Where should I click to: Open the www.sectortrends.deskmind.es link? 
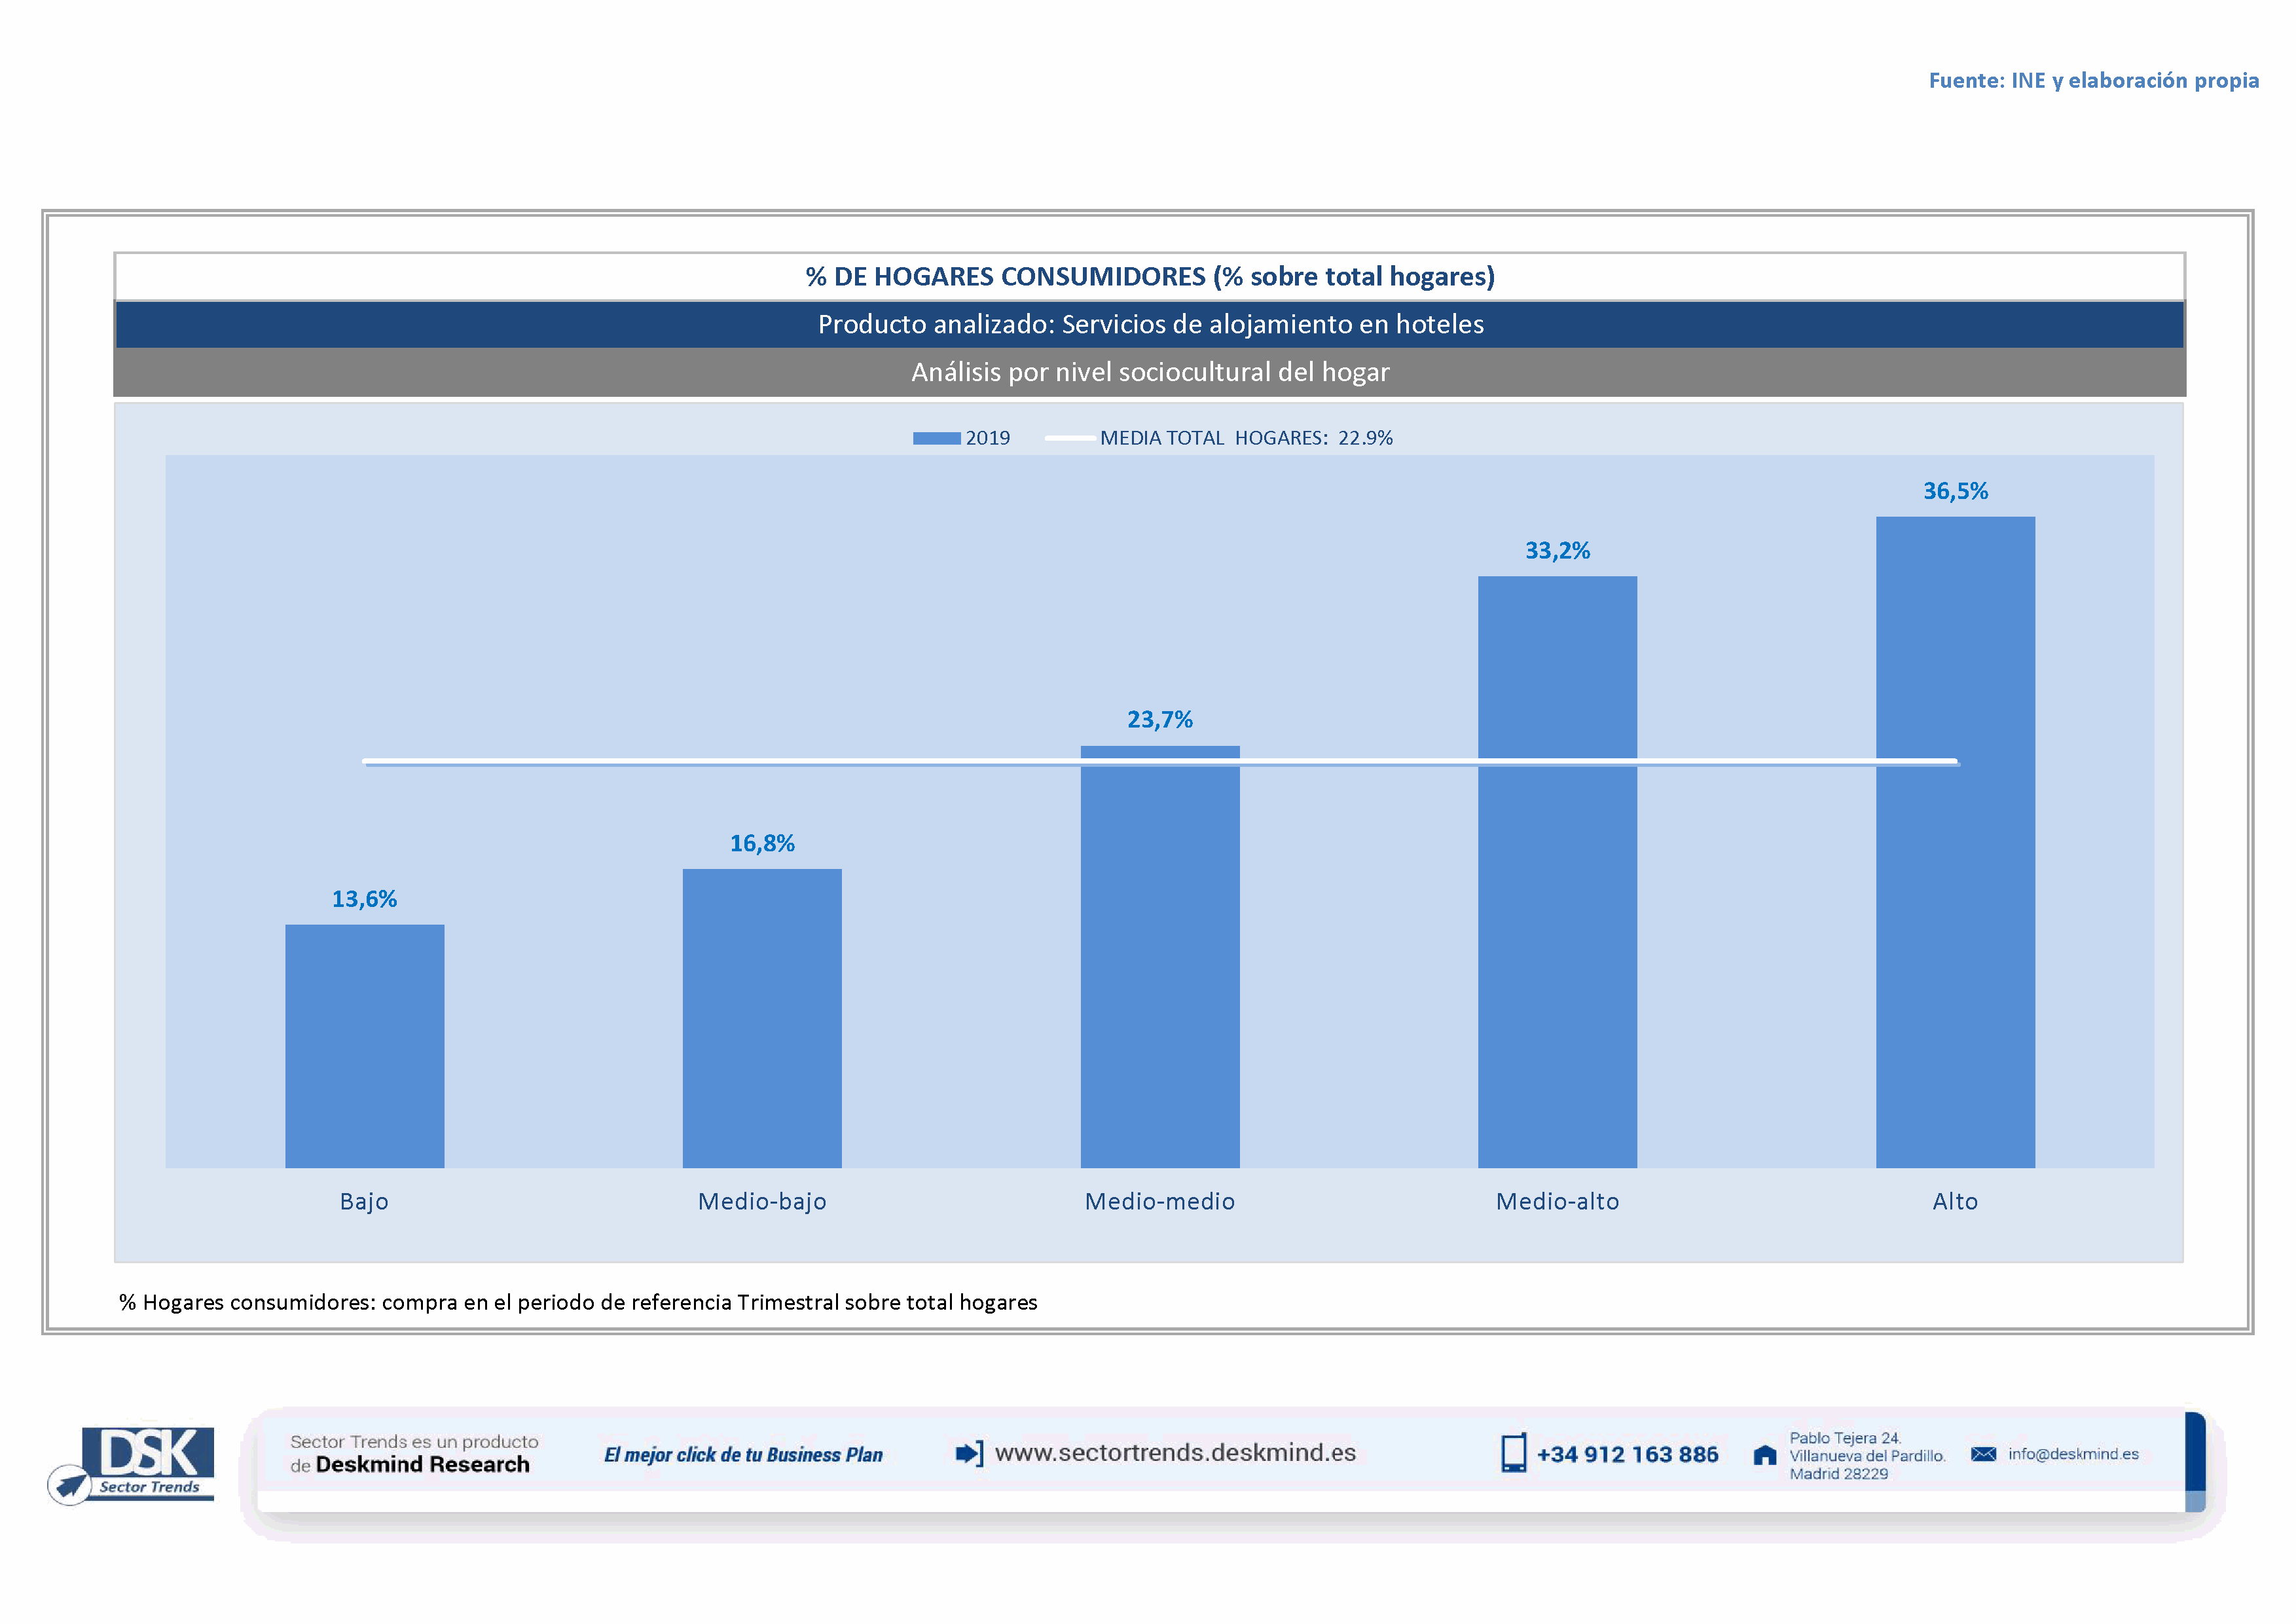(1175, 1453)
